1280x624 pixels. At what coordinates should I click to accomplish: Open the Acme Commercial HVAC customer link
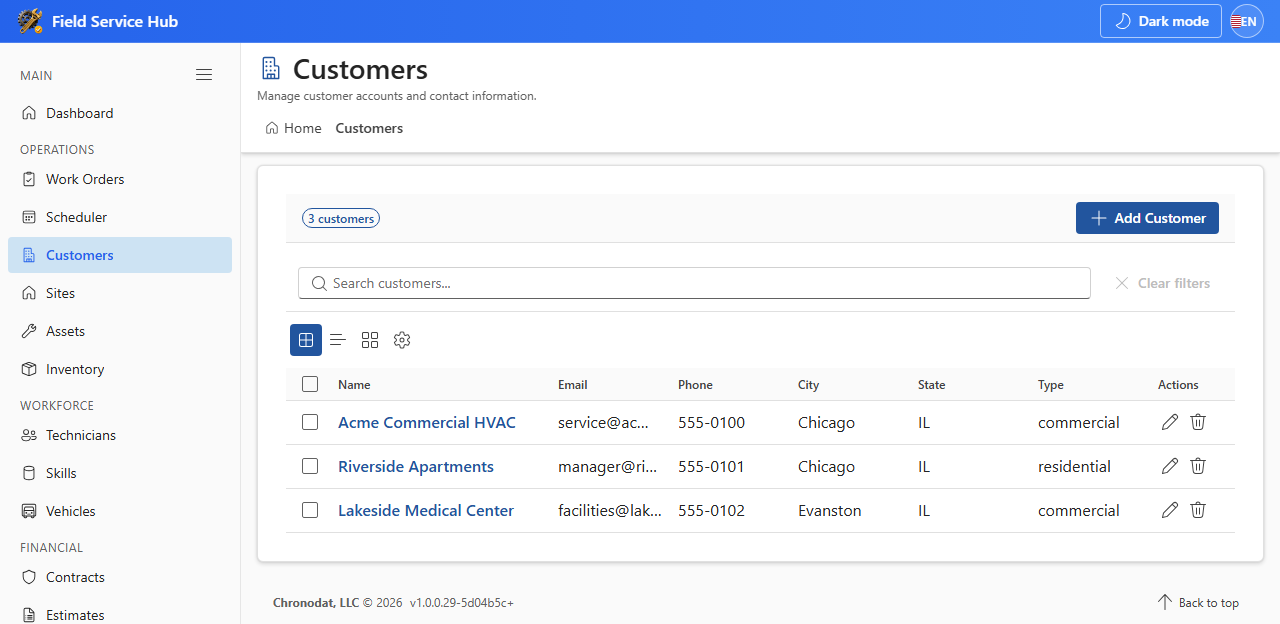click(427, 422)
